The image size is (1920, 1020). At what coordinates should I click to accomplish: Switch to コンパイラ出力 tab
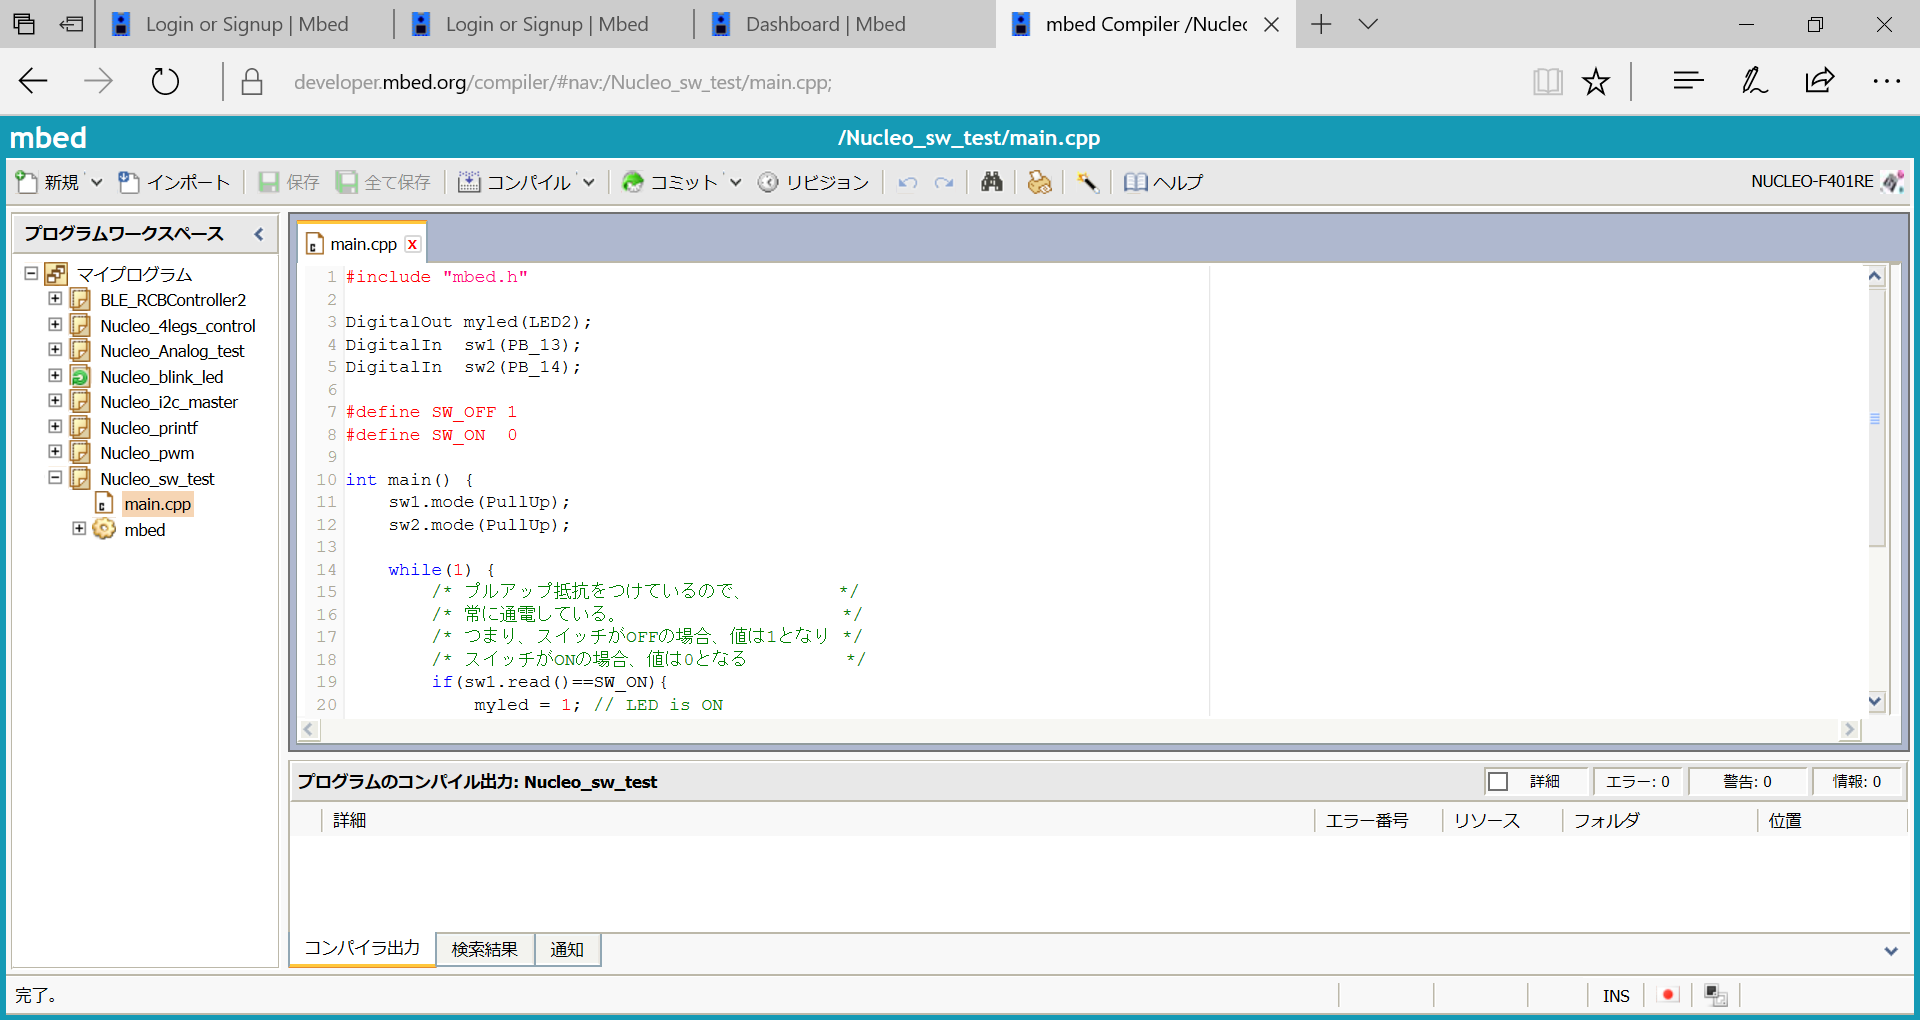coord(362,948)
